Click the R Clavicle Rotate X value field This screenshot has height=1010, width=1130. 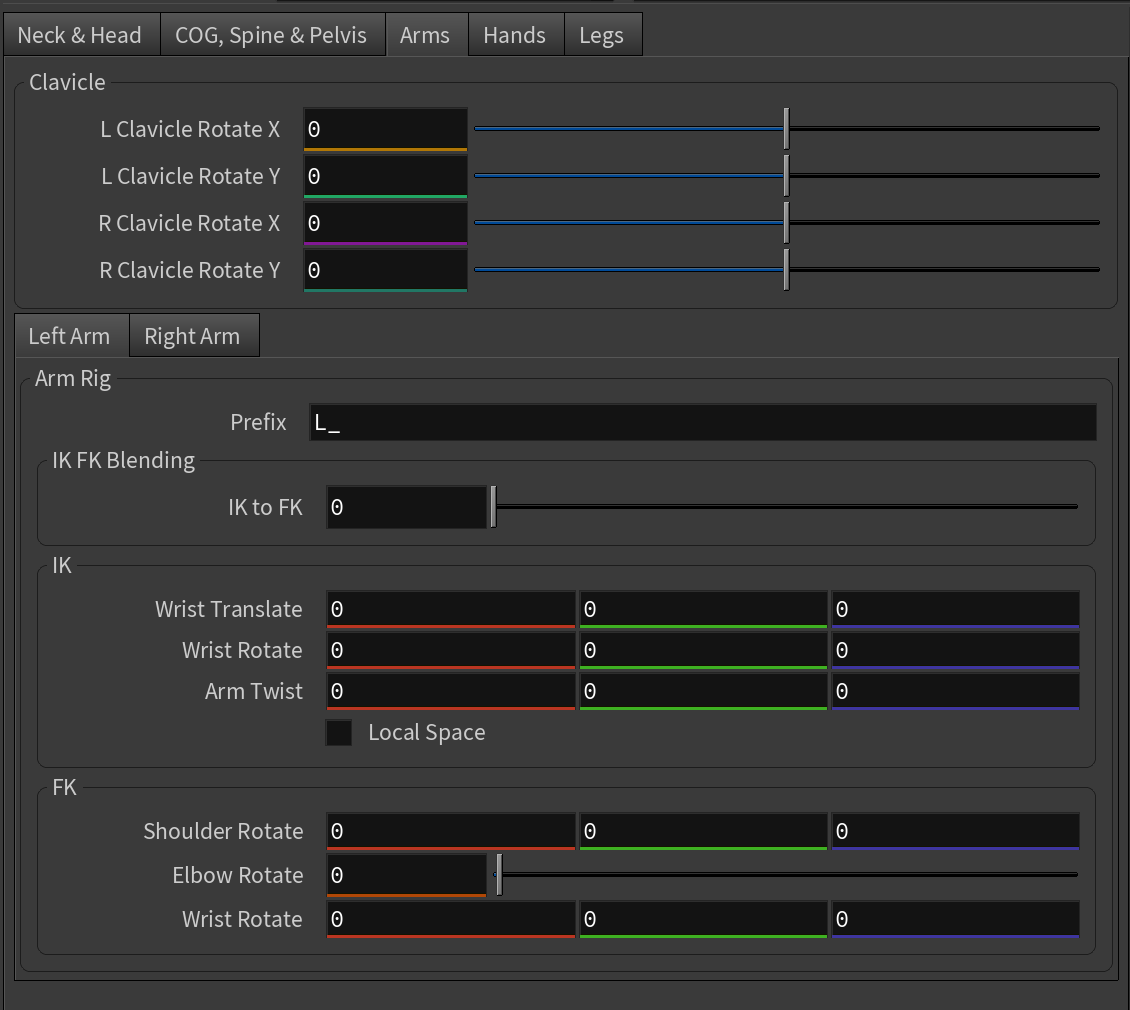(x=385, y=223)
